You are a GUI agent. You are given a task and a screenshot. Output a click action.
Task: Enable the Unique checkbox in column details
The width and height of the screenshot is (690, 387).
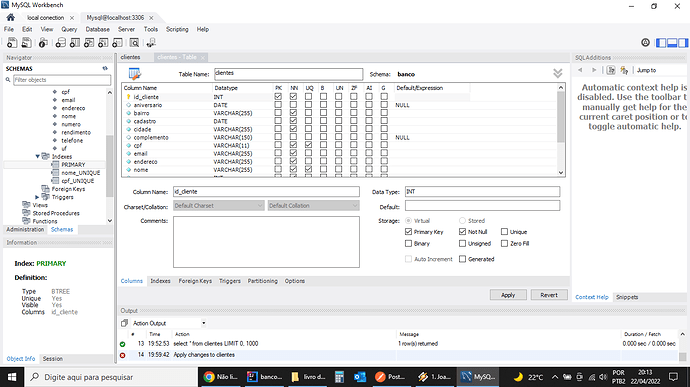(x=504, y=232)
